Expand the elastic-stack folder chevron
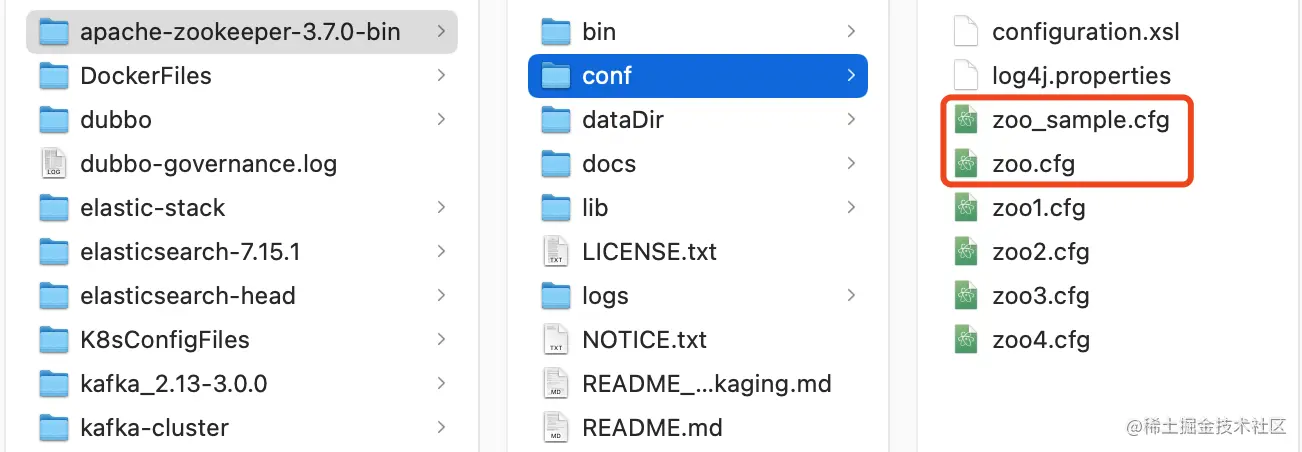Screen dimensions: 1302x452 point(441,208)
